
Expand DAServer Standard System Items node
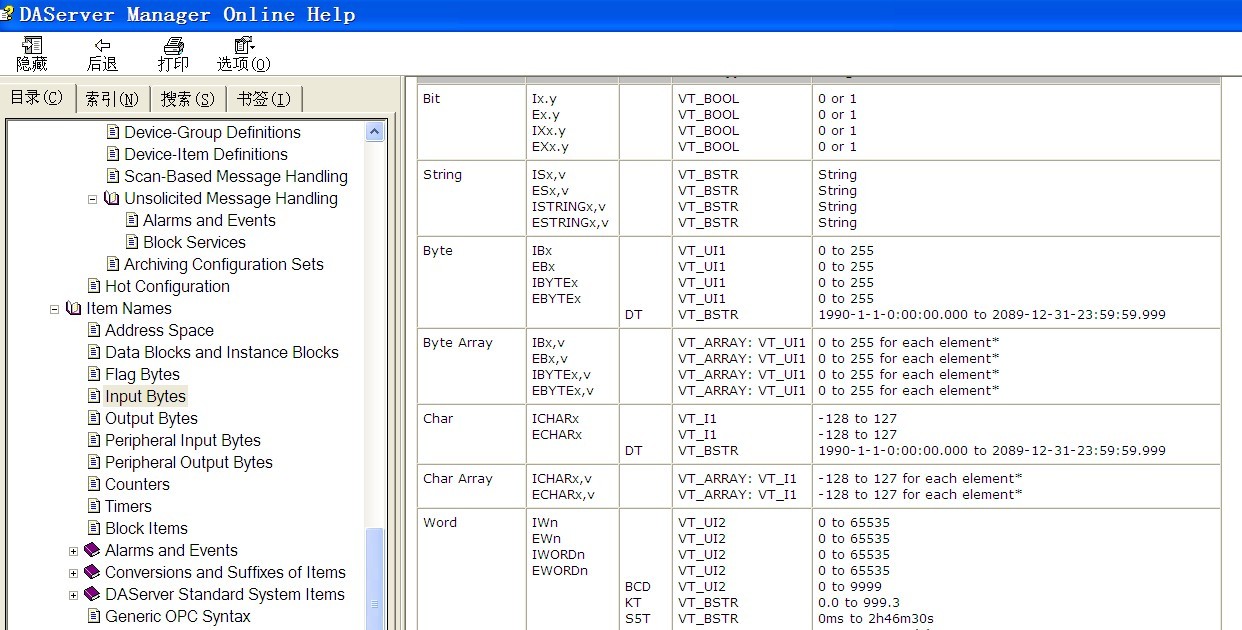pyautogui.click(x=73, y=595)
